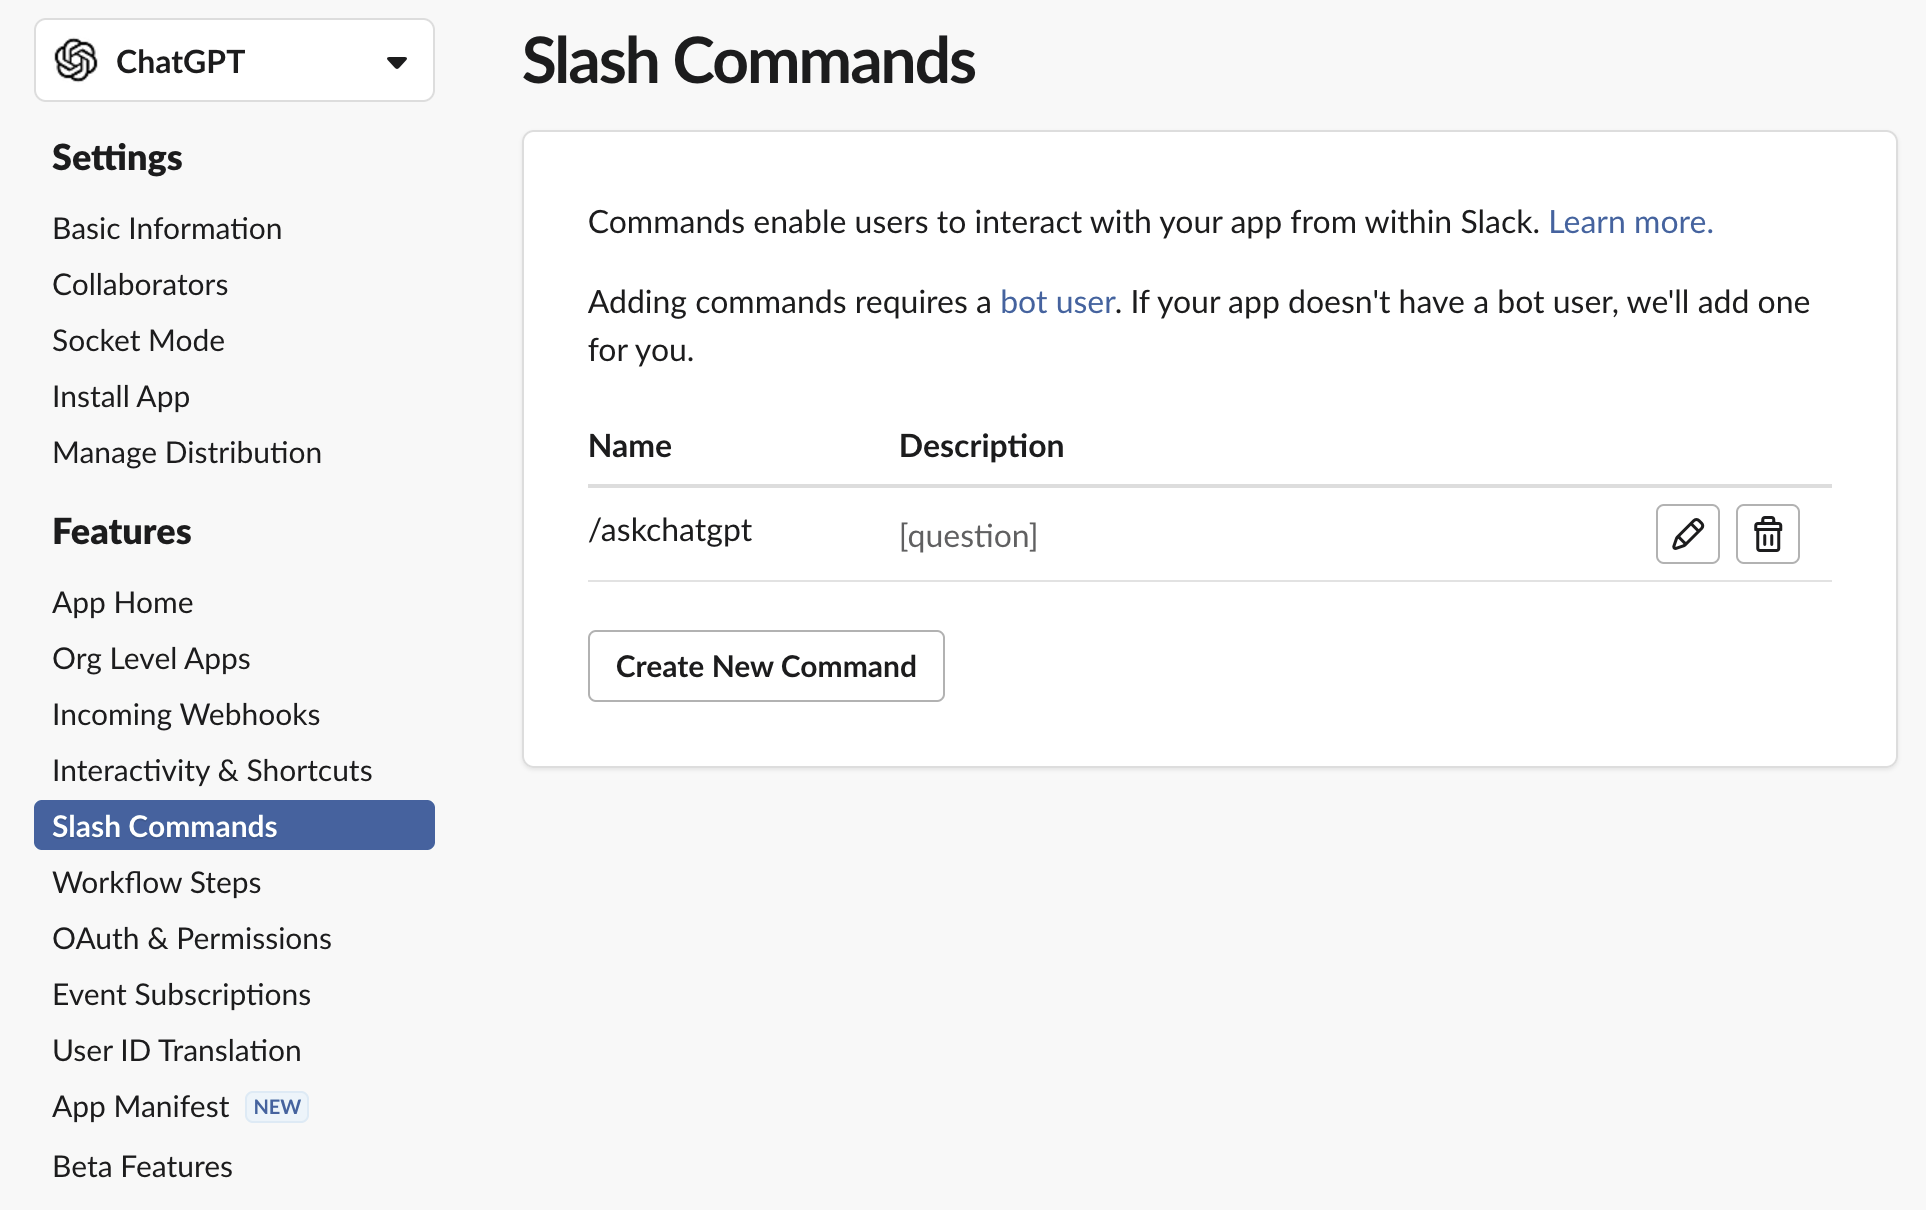Open Manage Distribution settings

[x=187, y=453]
